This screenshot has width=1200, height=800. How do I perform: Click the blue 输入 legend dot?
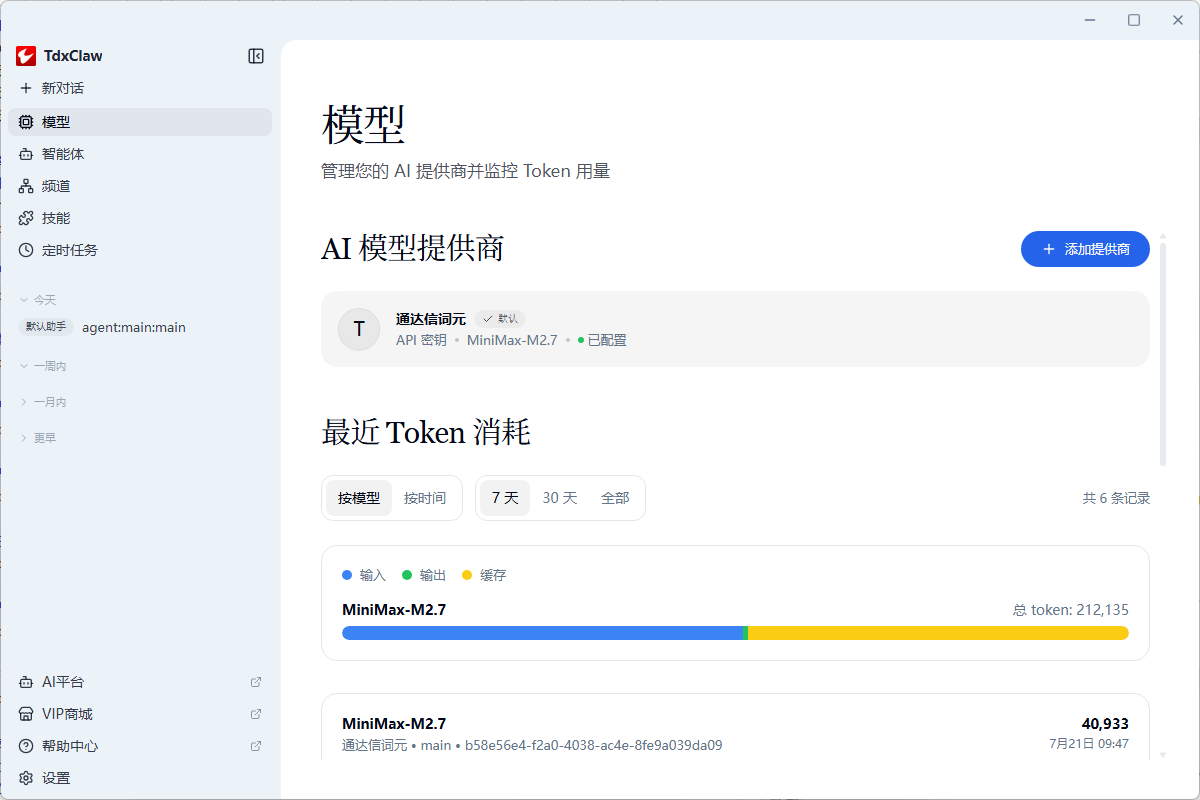pyautogui.click(x=347, y=575)
